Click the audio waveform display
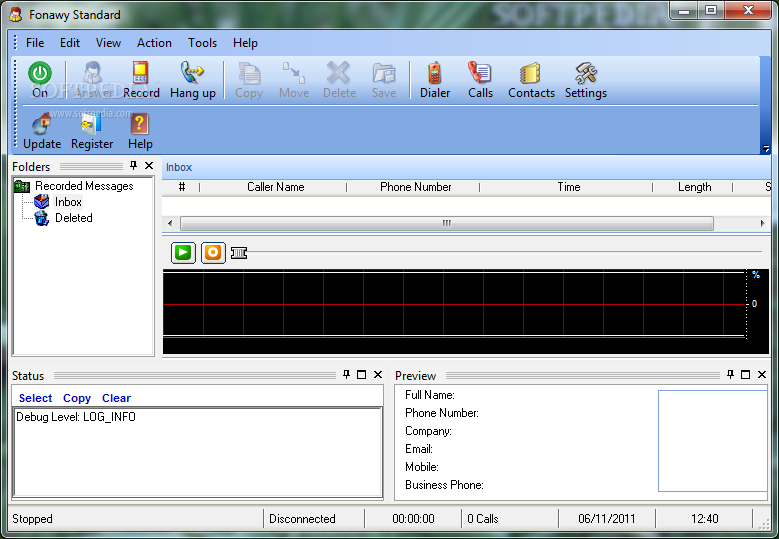This screenshot has width=779, height=539. coord(466,311)
